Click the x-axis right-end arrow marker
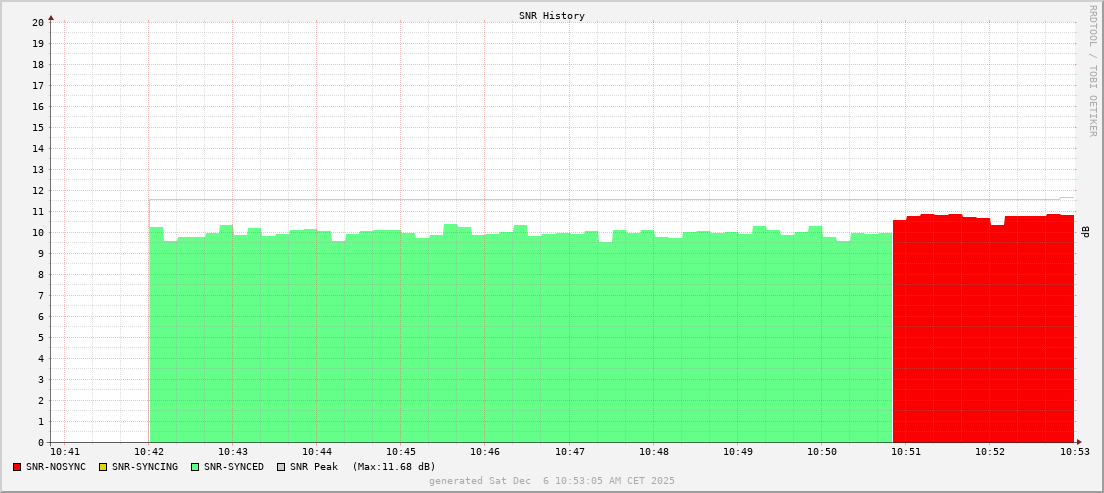 click(x=1079, y=442)
